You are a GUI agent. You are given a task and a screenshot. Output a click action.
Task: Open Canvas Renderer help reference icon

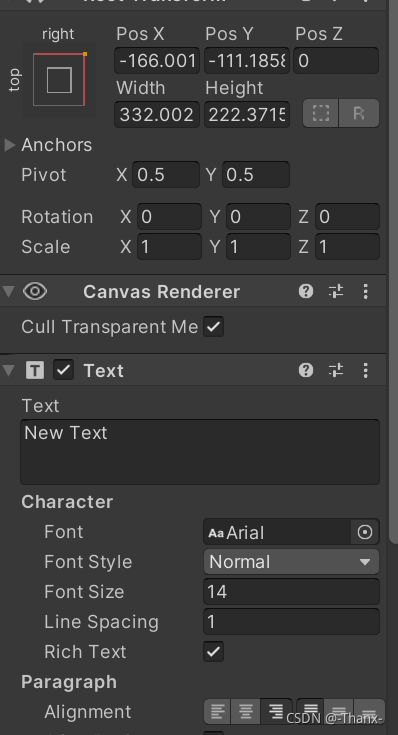[306, 292]
